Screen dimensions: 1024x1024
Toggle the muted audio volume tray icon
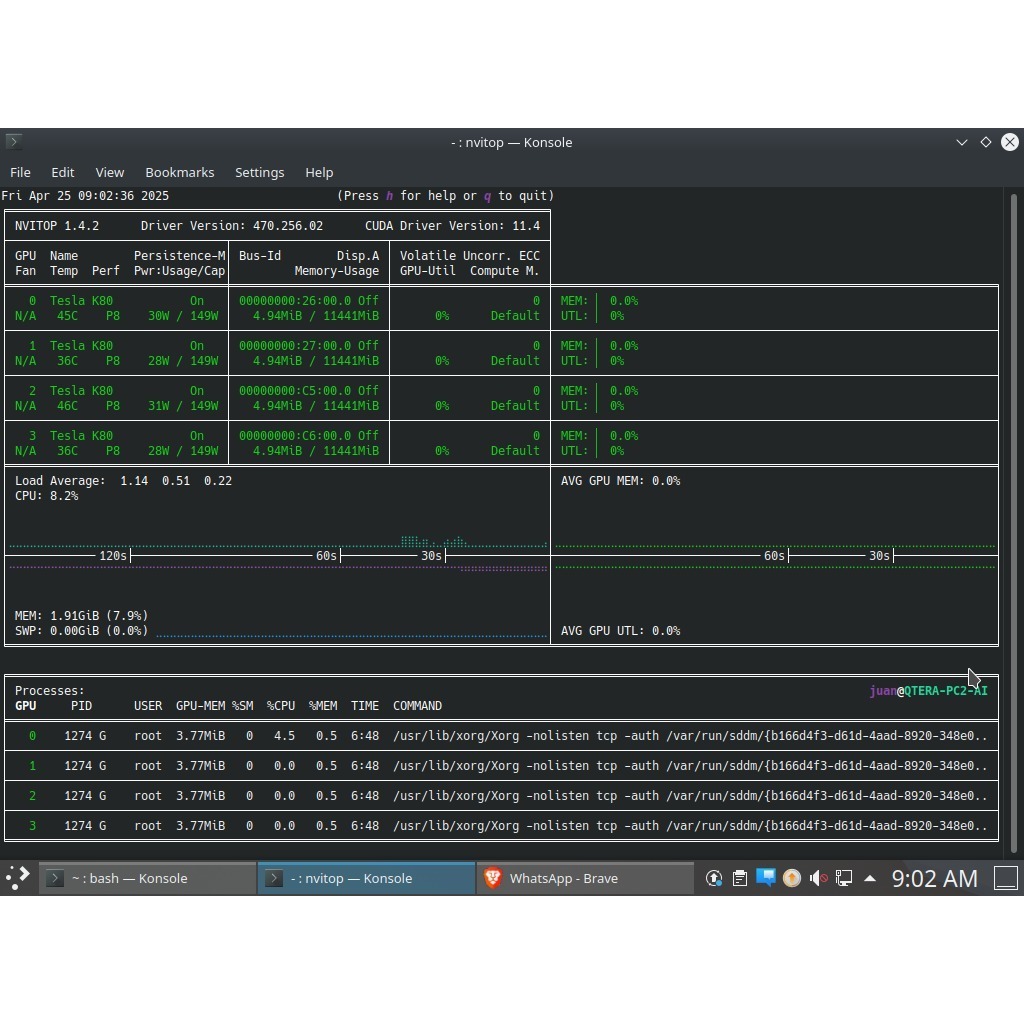pos(818,878)
